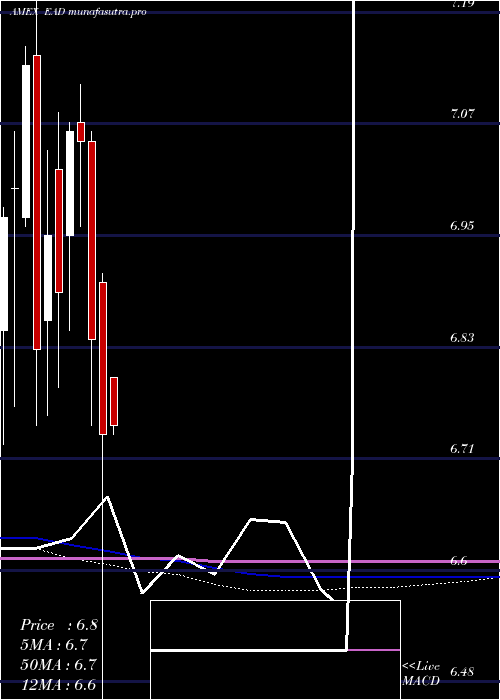Image resolution: width=500 pixels, height=700 pixels.
Task: Select the 6.71 price axis label
Action: point(462,449)
